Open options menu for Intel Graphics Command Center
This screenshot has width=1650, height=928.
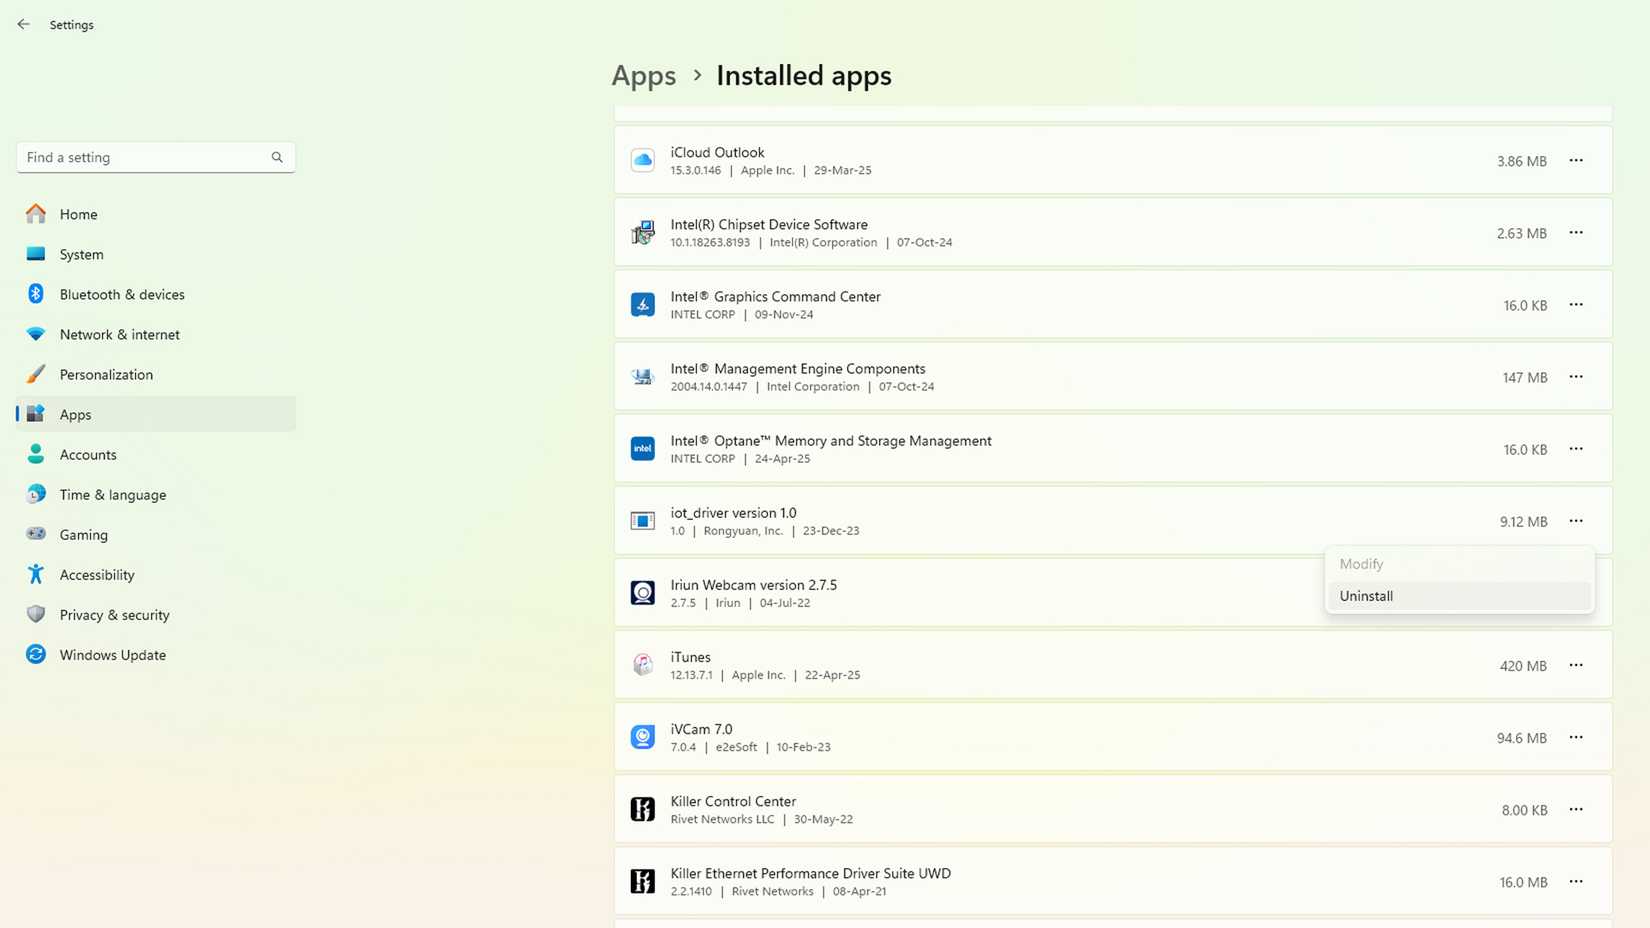pyautogui.click(x=1577, y=305)
